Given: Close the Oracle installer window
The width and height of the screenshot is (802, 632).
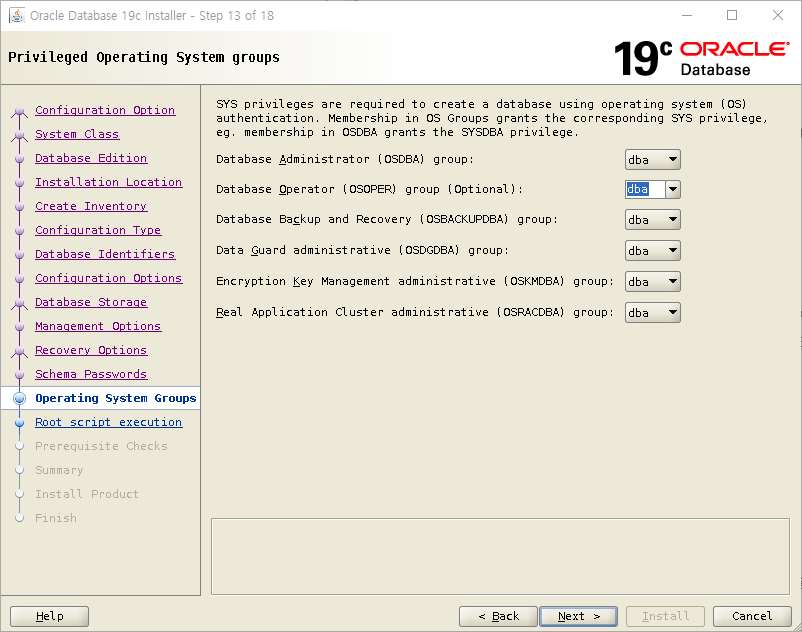Looking at the screenshot, I should (777, 15).
